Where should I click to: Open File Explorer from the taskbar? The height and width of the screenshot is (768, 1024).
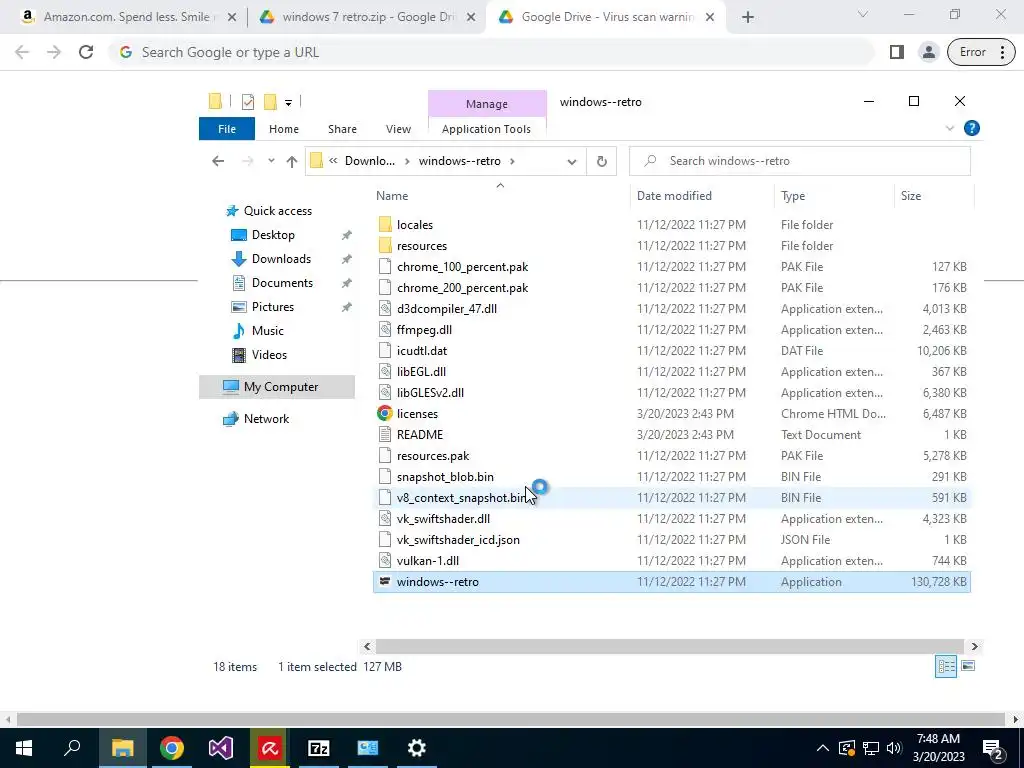(122, 748)
